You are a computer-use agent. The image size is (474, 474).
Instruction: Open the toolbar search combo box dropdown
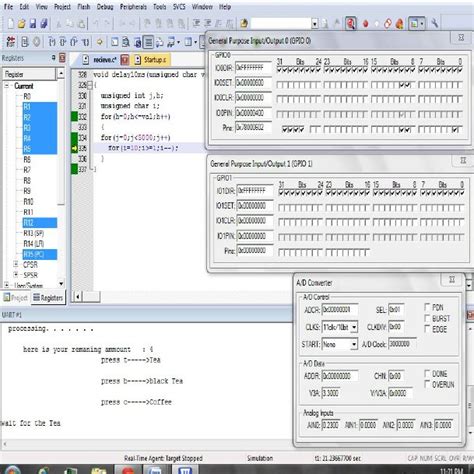(314, 23)
